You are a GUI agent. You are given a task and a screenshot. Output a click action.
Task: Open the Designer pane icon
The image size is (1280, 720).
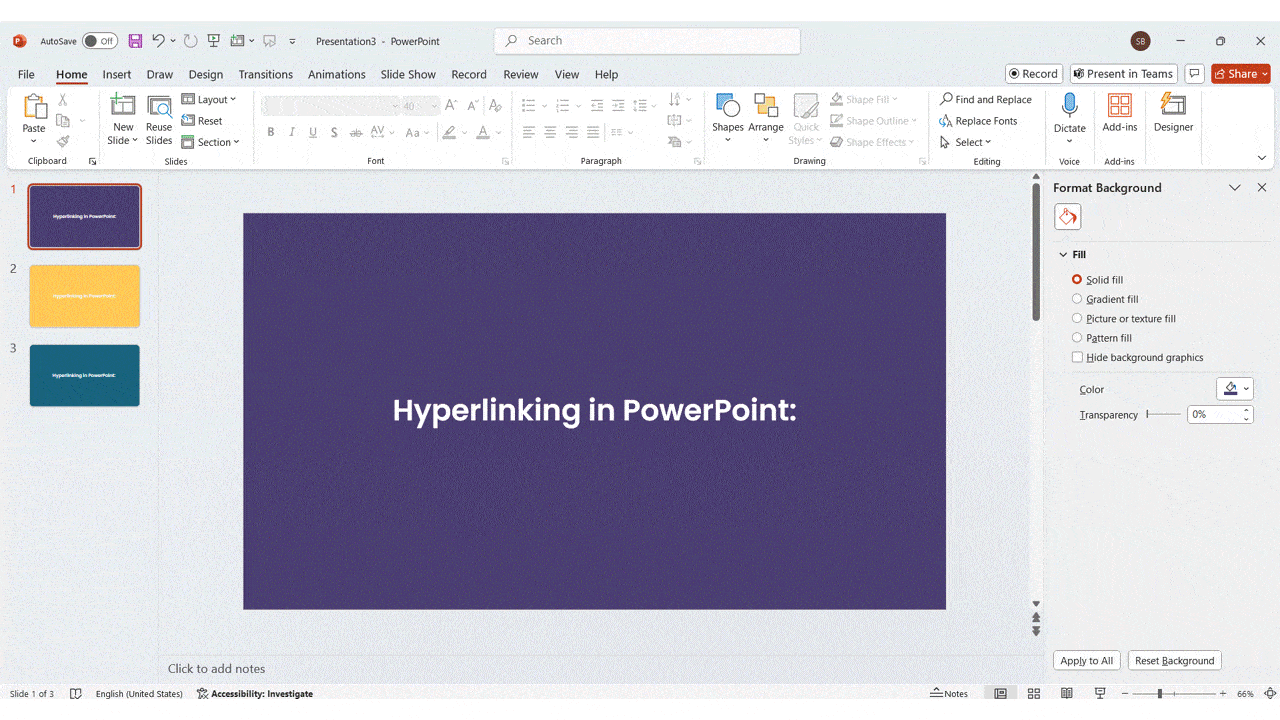[1173, 105]
